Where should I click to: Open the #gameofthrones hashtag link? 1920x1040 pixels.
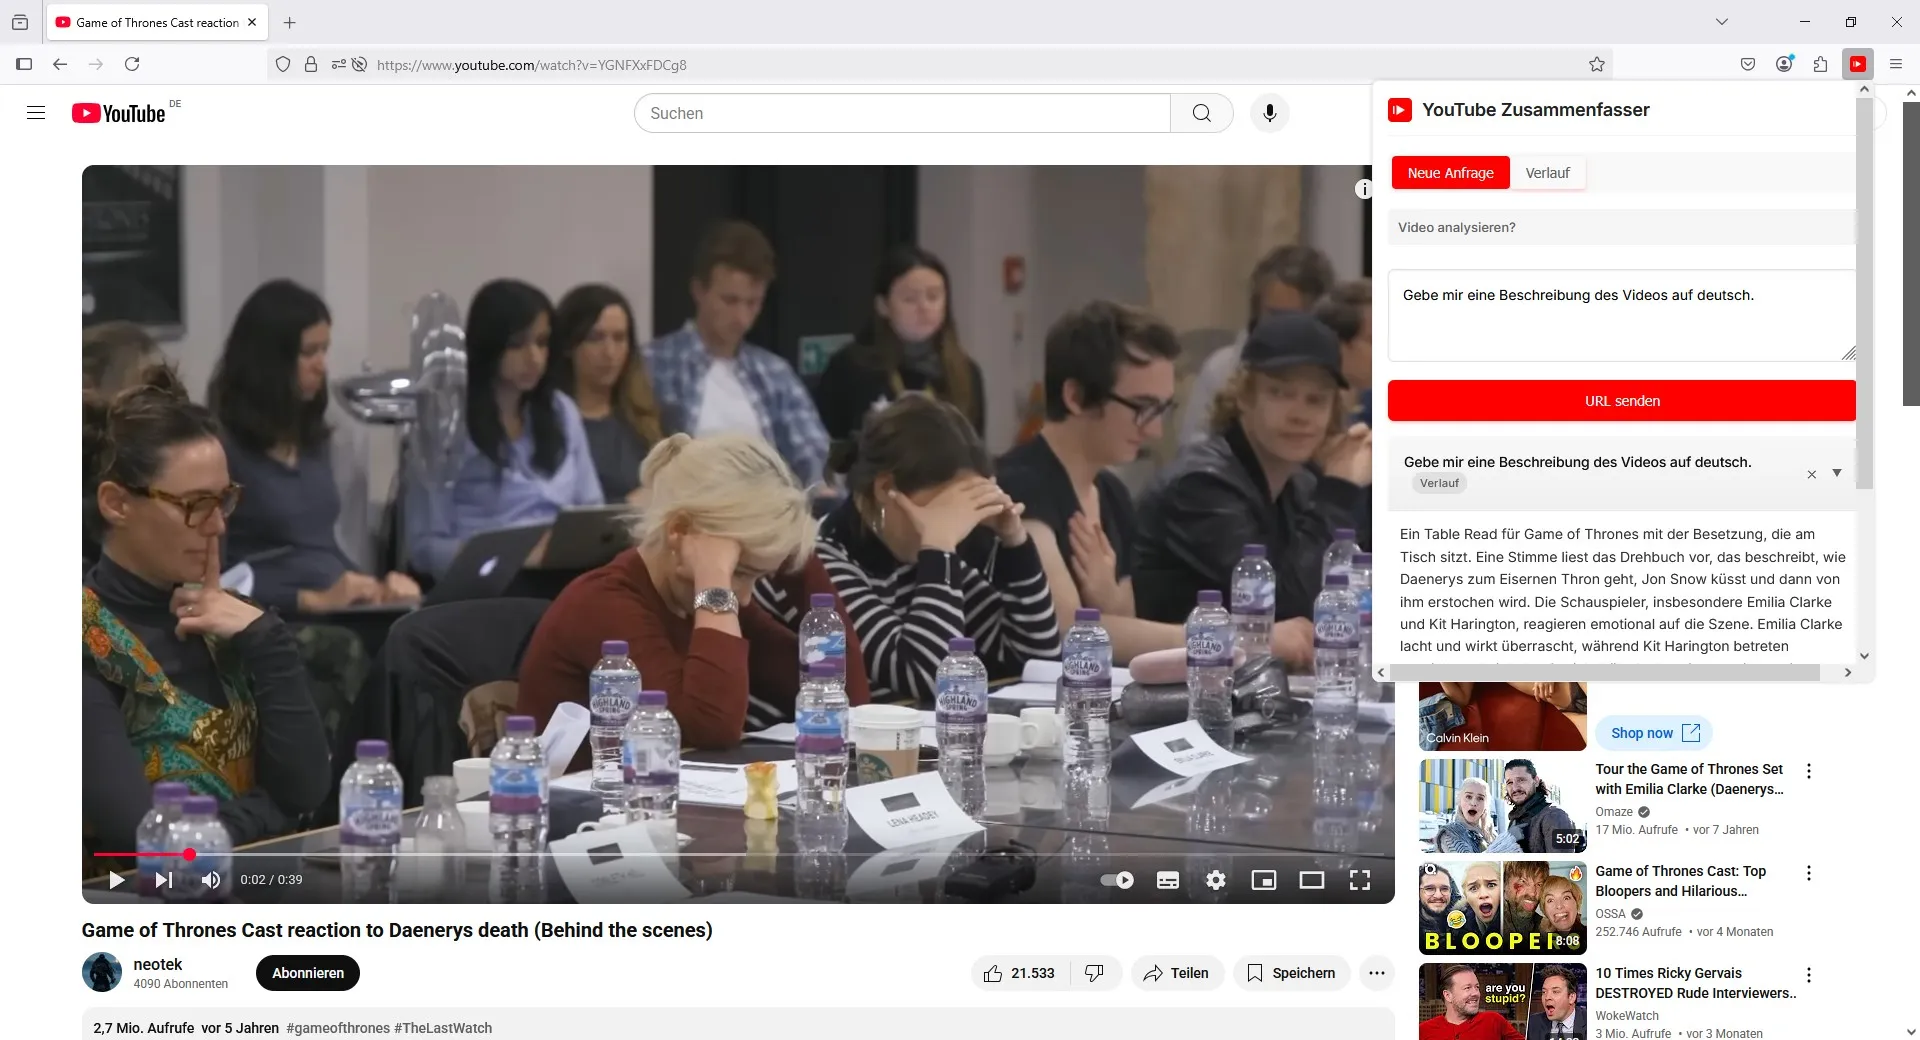338,1028
